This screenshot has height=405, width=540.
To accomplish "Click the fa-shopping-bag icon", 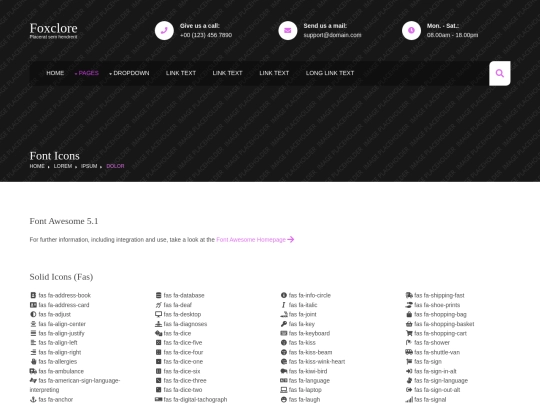I will (x=409, y=314).
